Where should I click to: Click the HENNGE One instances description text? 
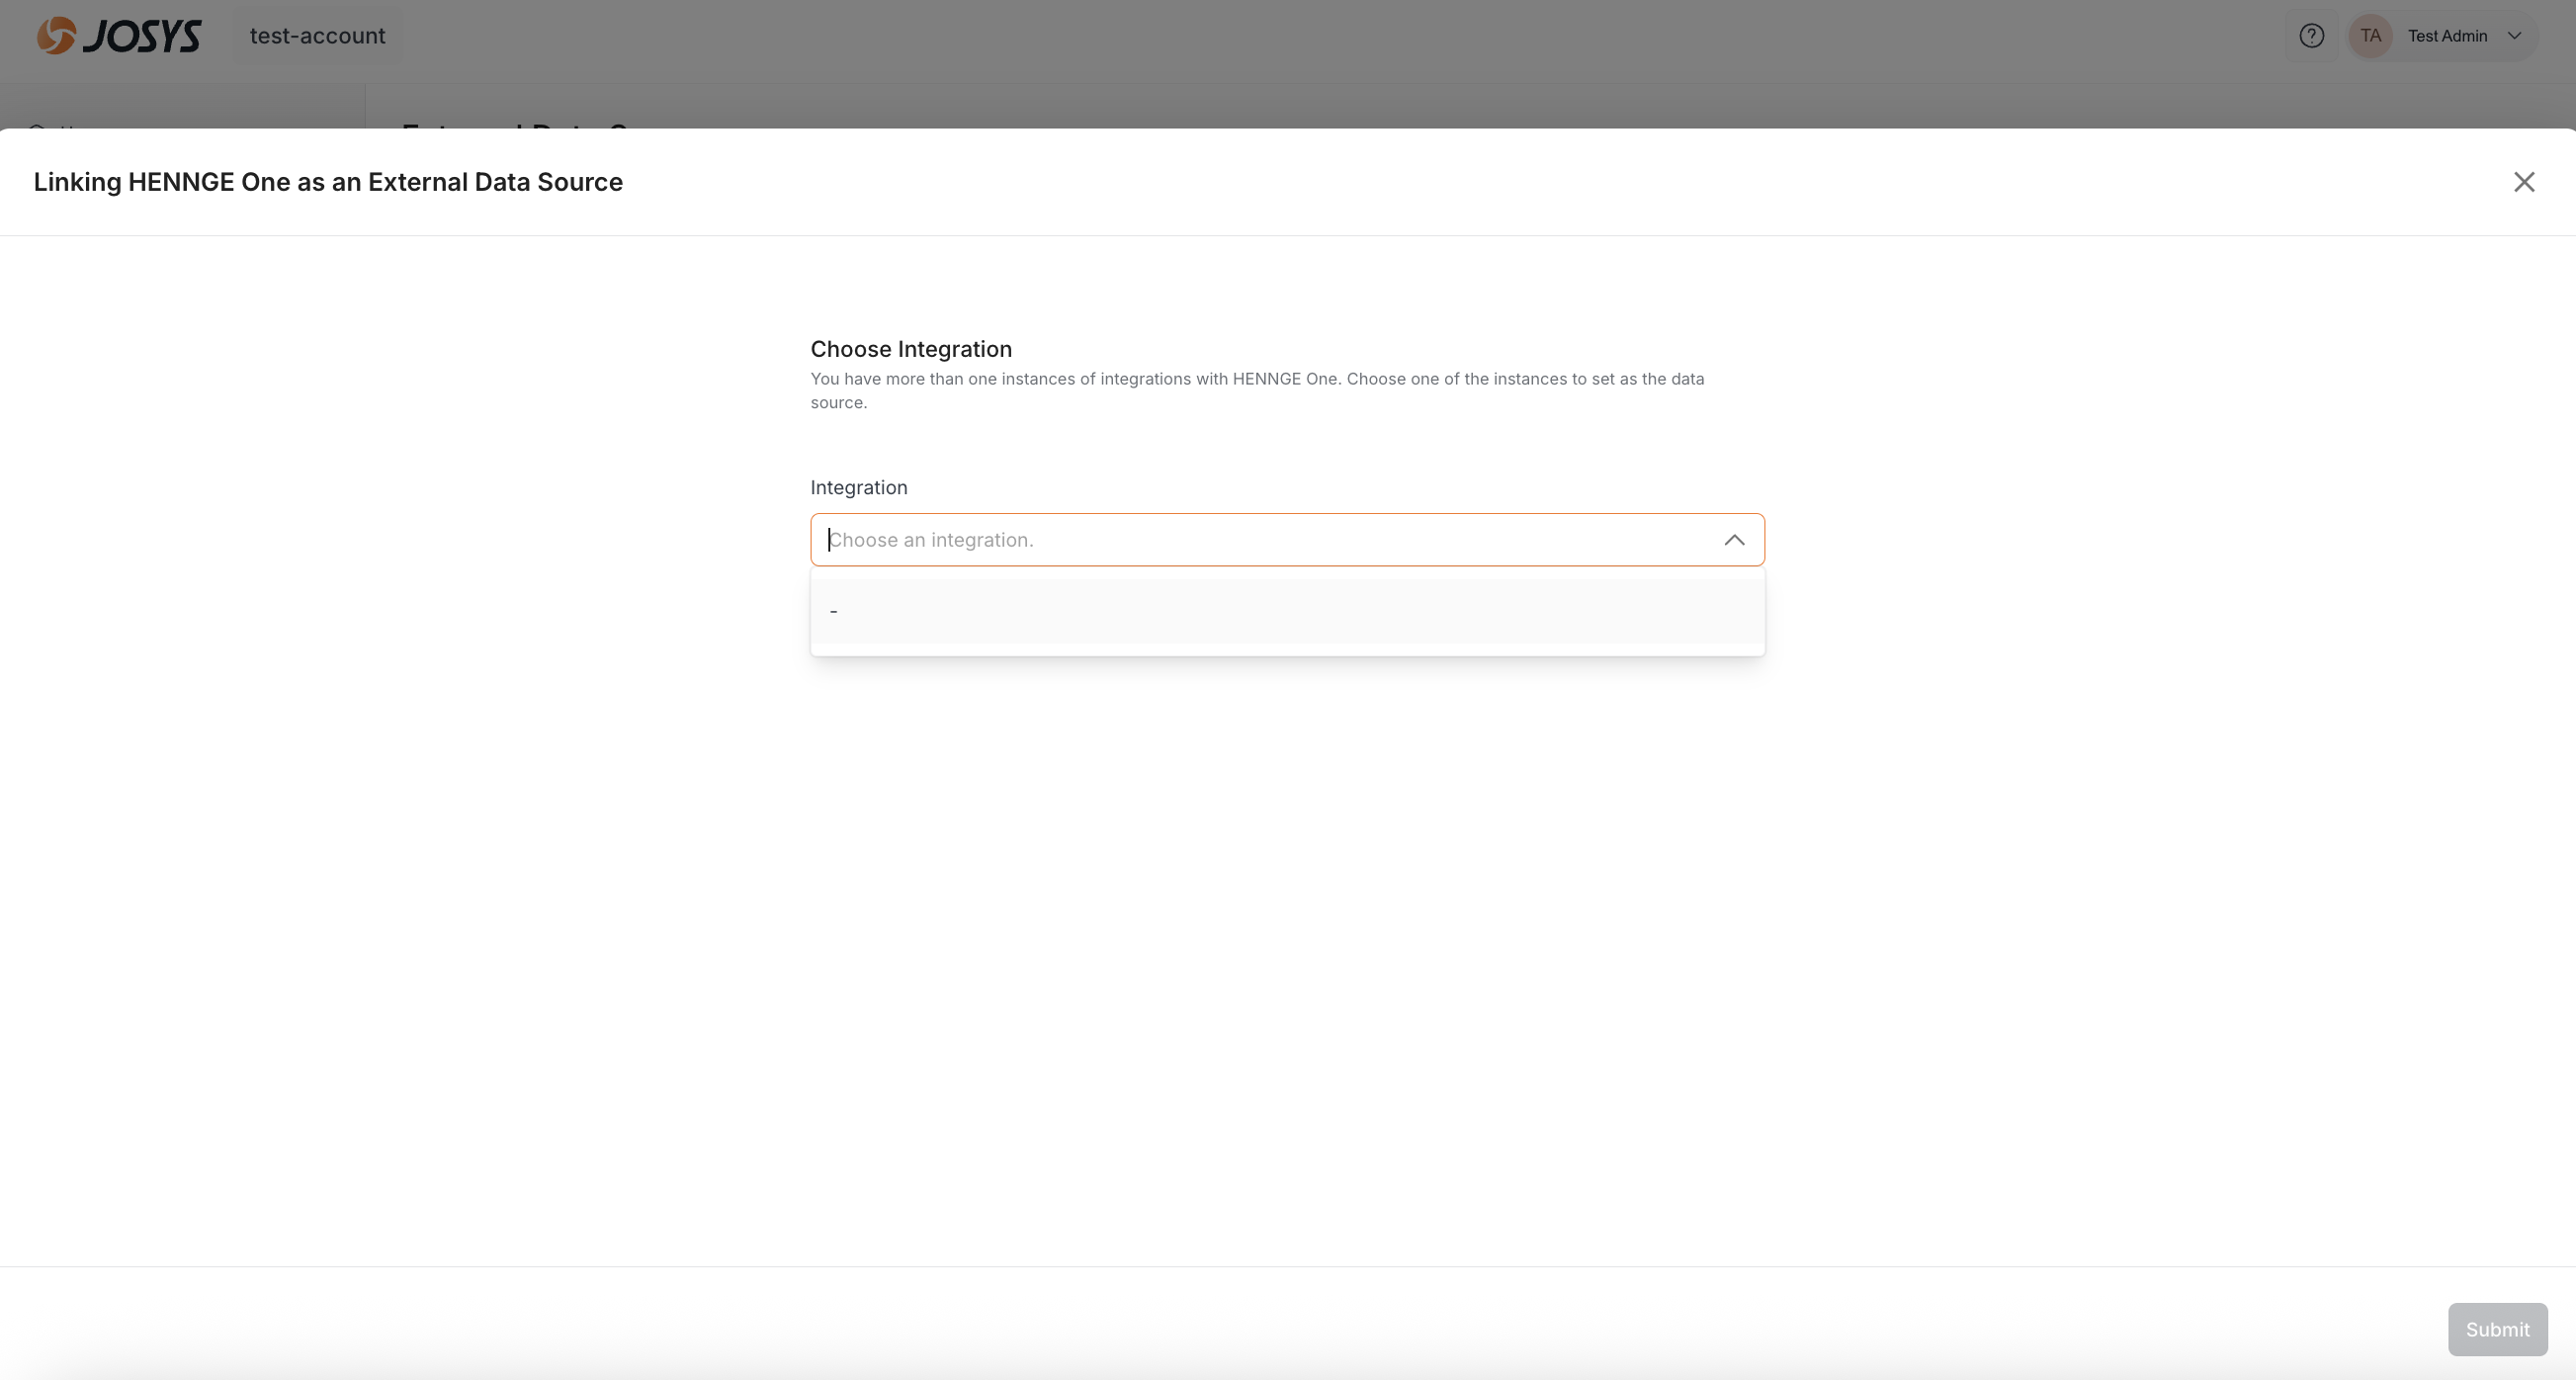1256,380
